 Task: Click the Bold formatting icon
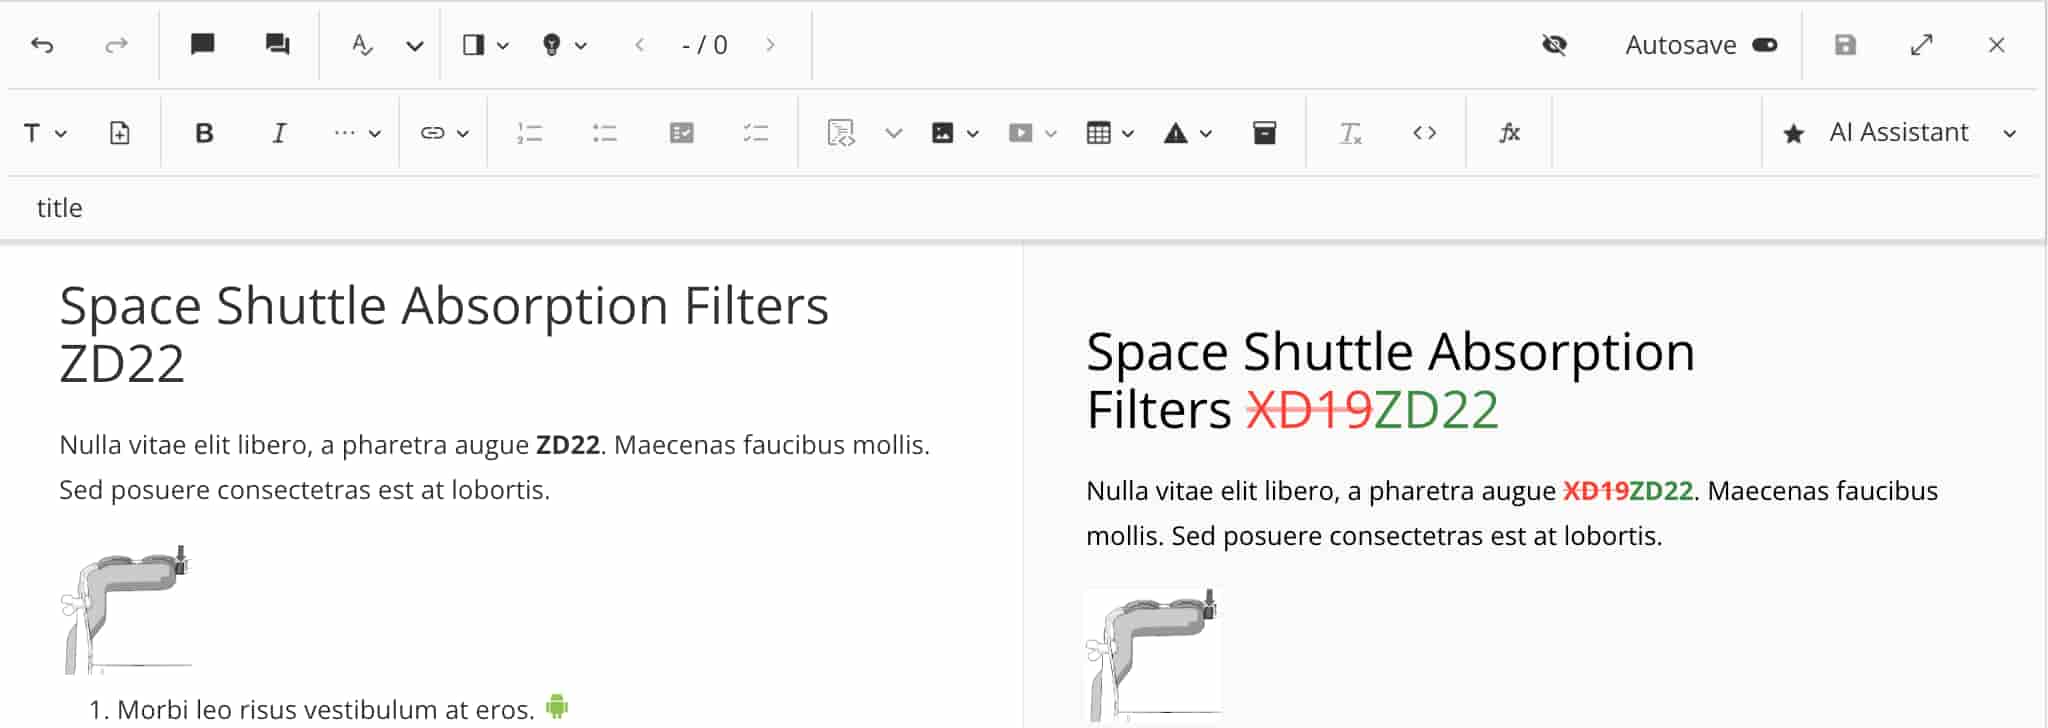[204, 133]
